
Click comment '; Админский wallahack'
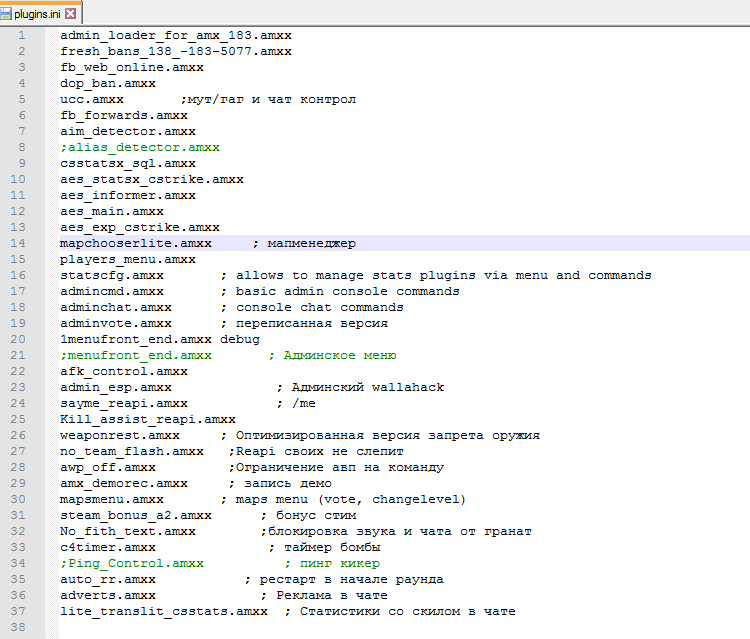tap(360, 387)
